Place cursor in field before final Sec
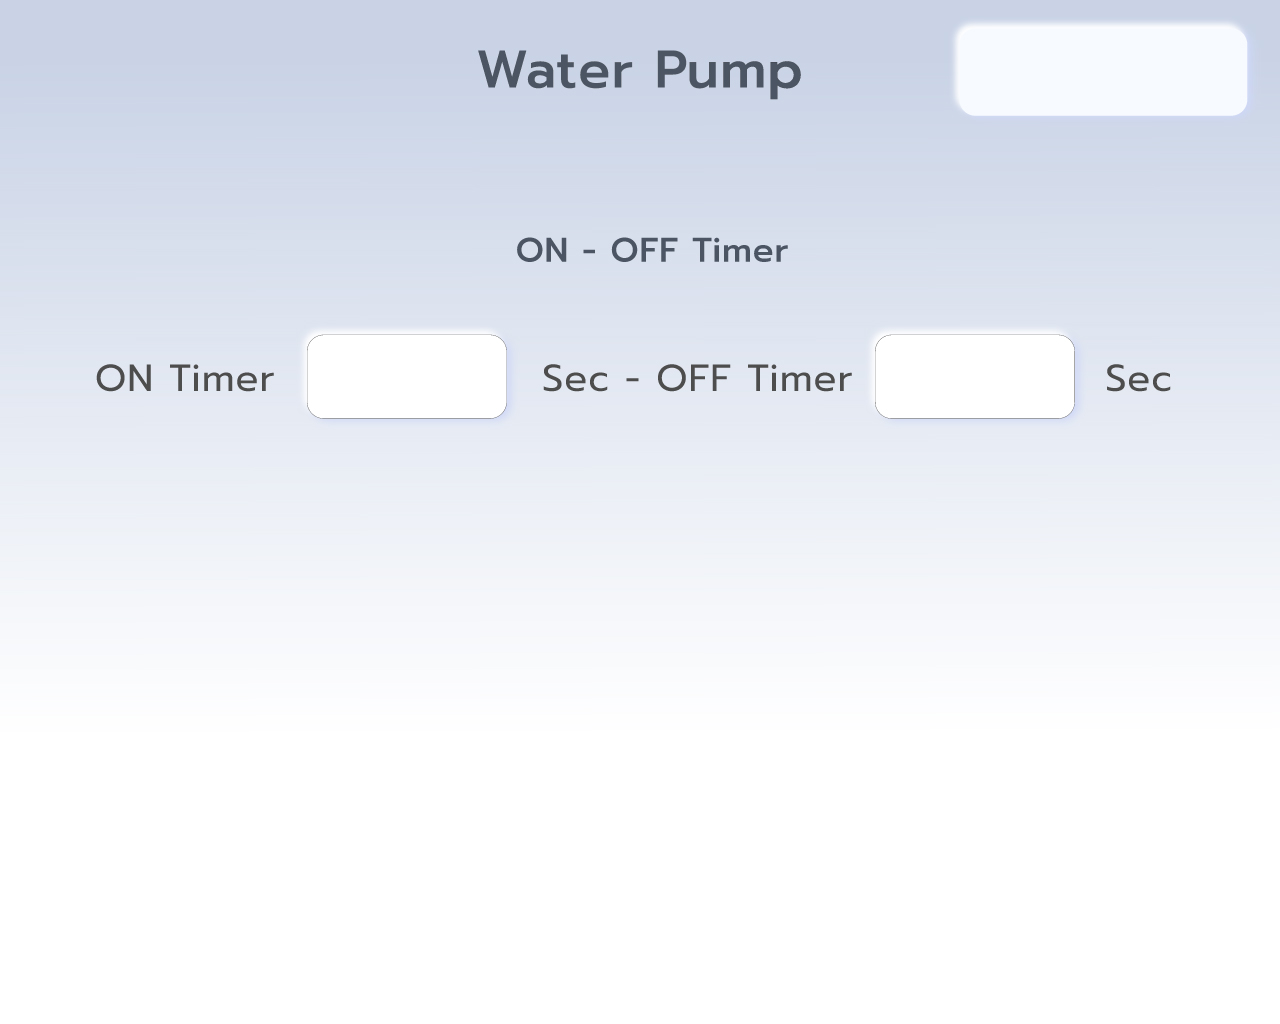Screen dimensions: 1280x1024 (x=975, y=377)
